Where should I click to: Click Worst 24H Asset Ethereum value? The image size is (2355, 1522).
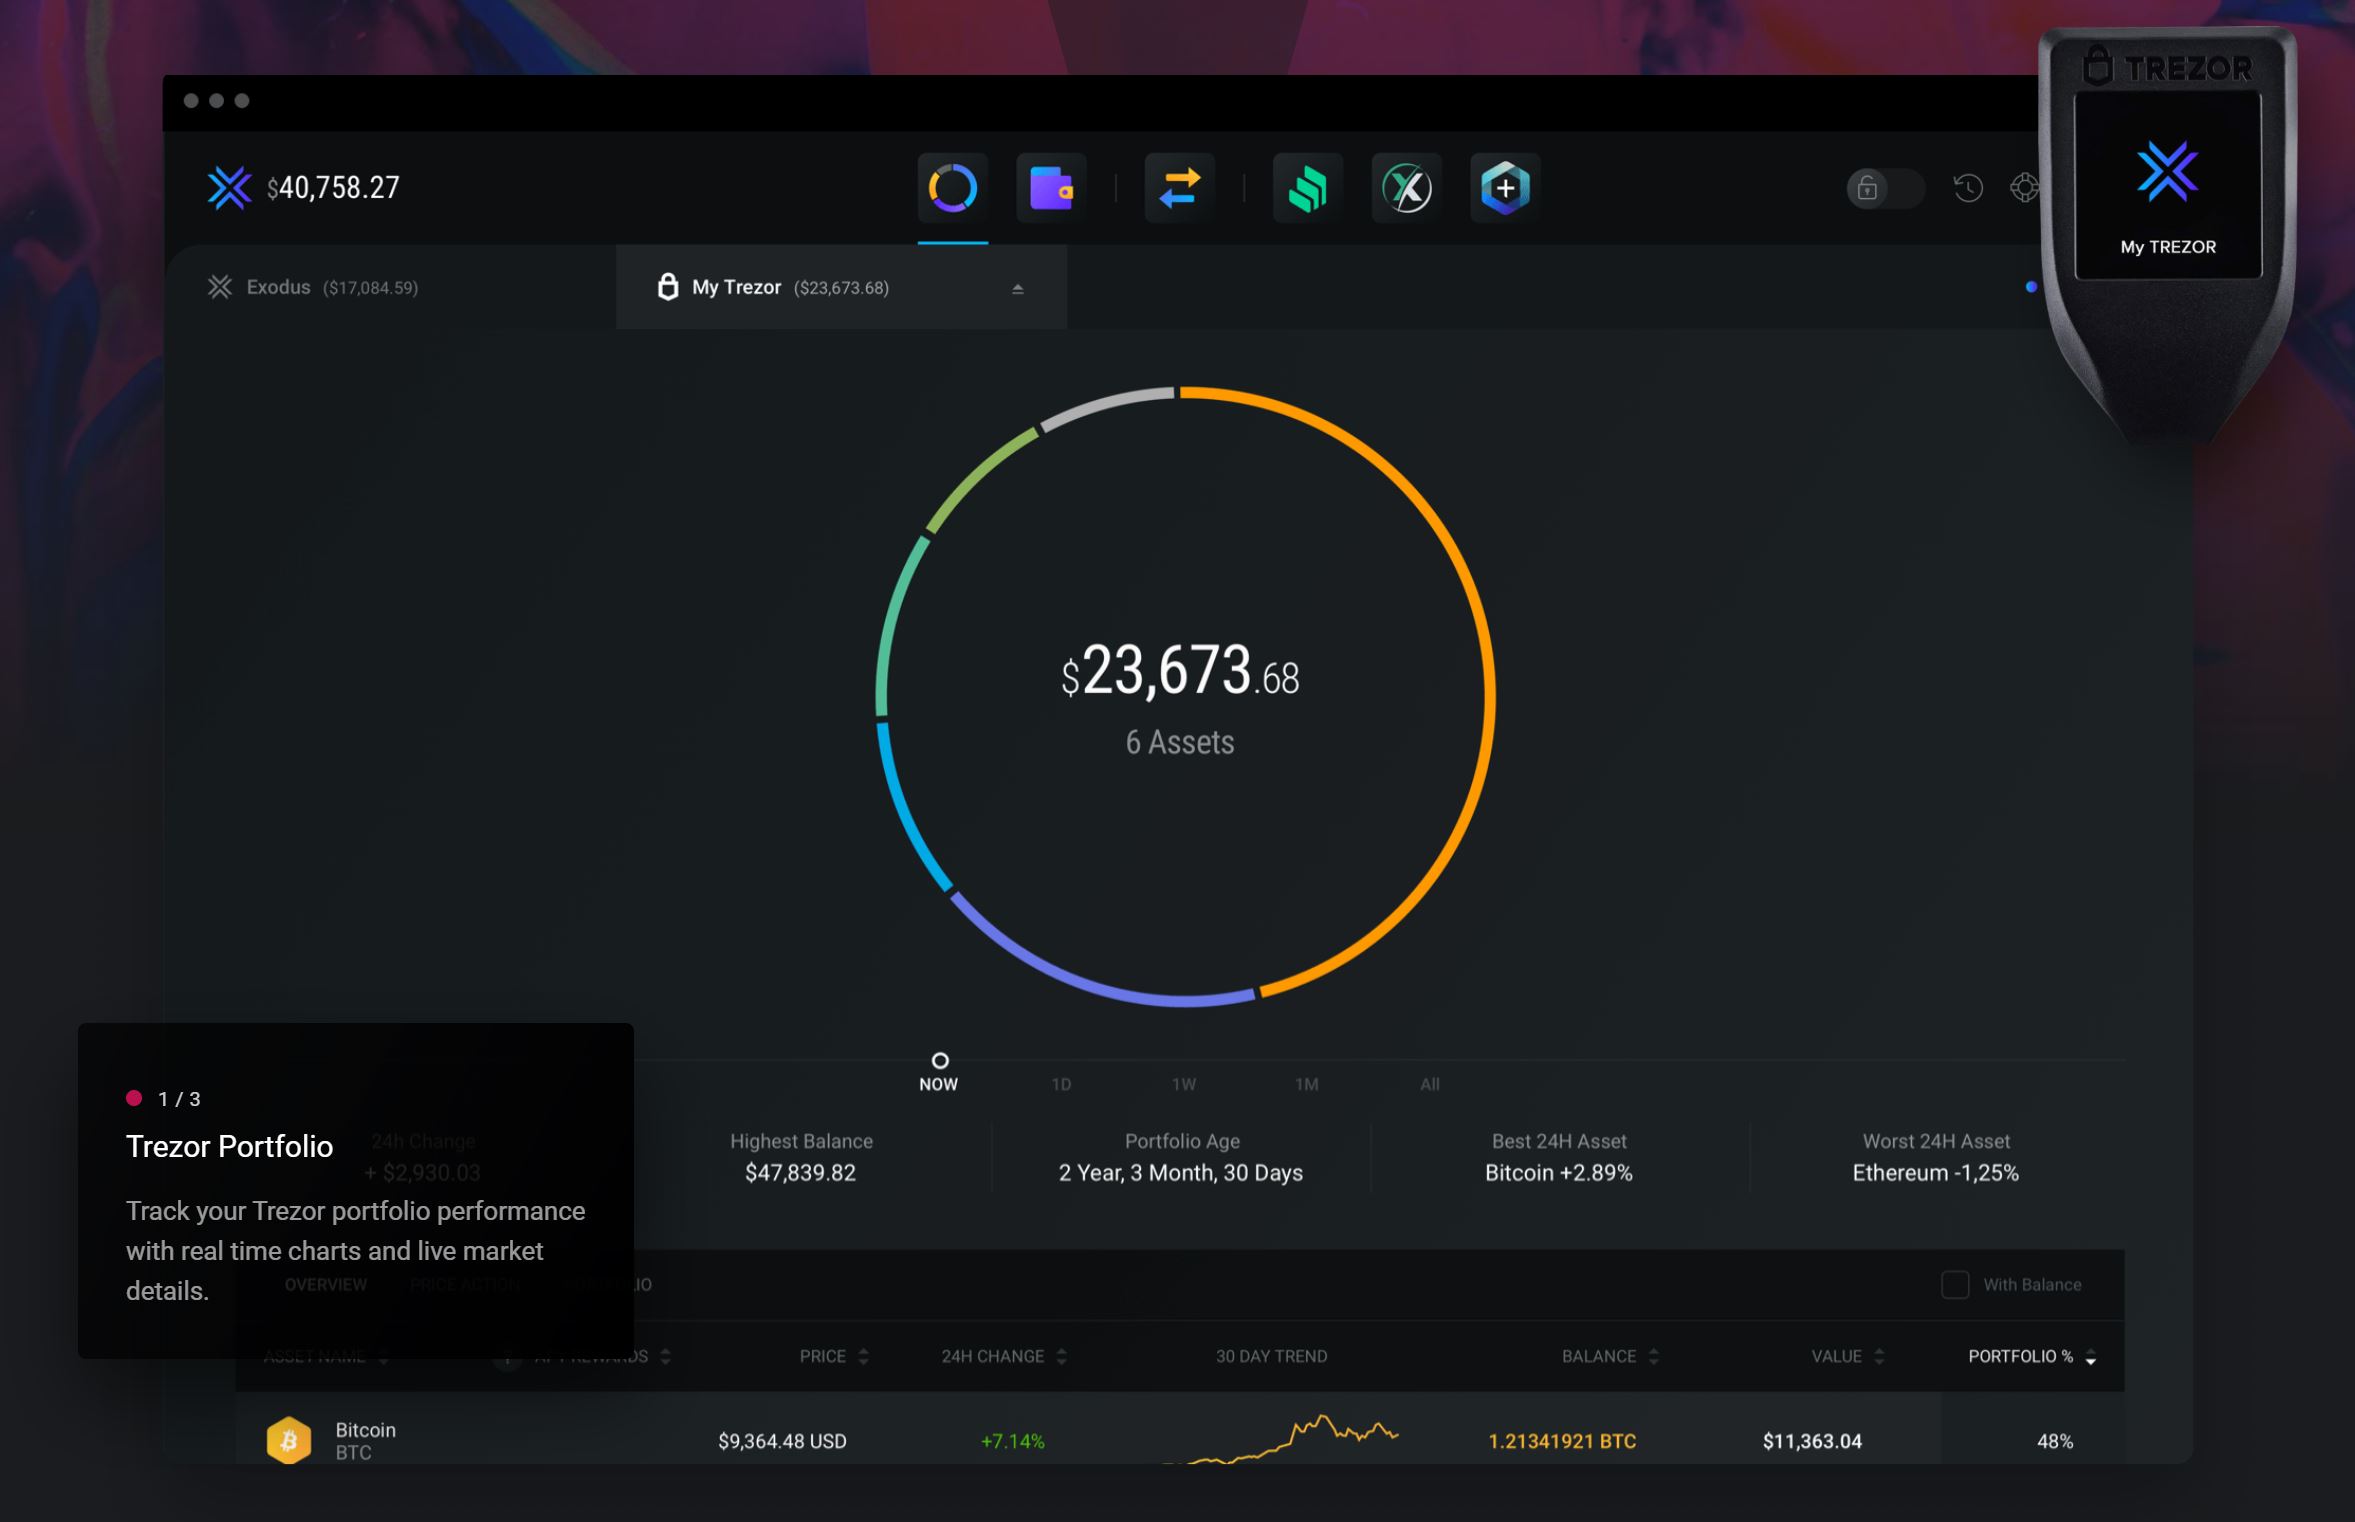1936,1173
